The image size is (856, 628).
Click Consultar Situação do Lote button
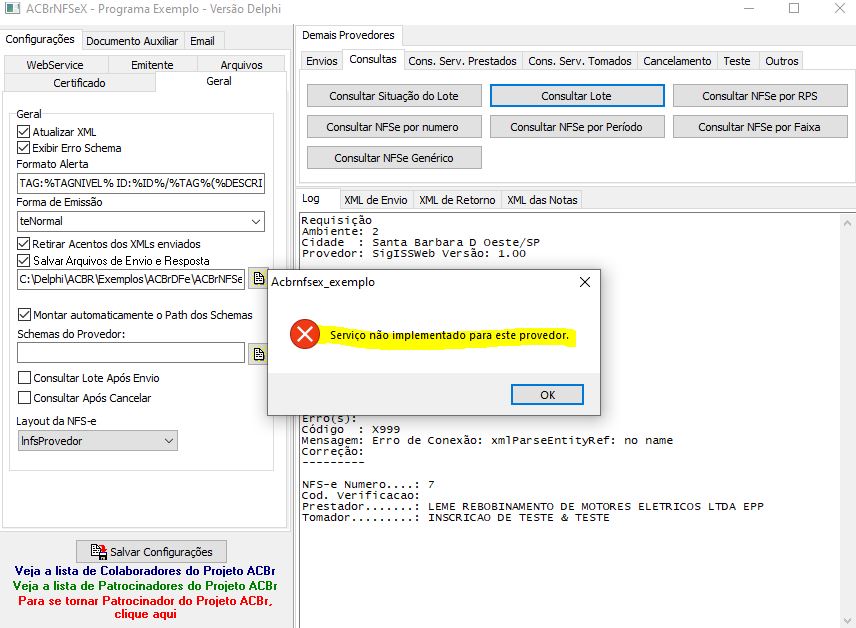(394, 96)
